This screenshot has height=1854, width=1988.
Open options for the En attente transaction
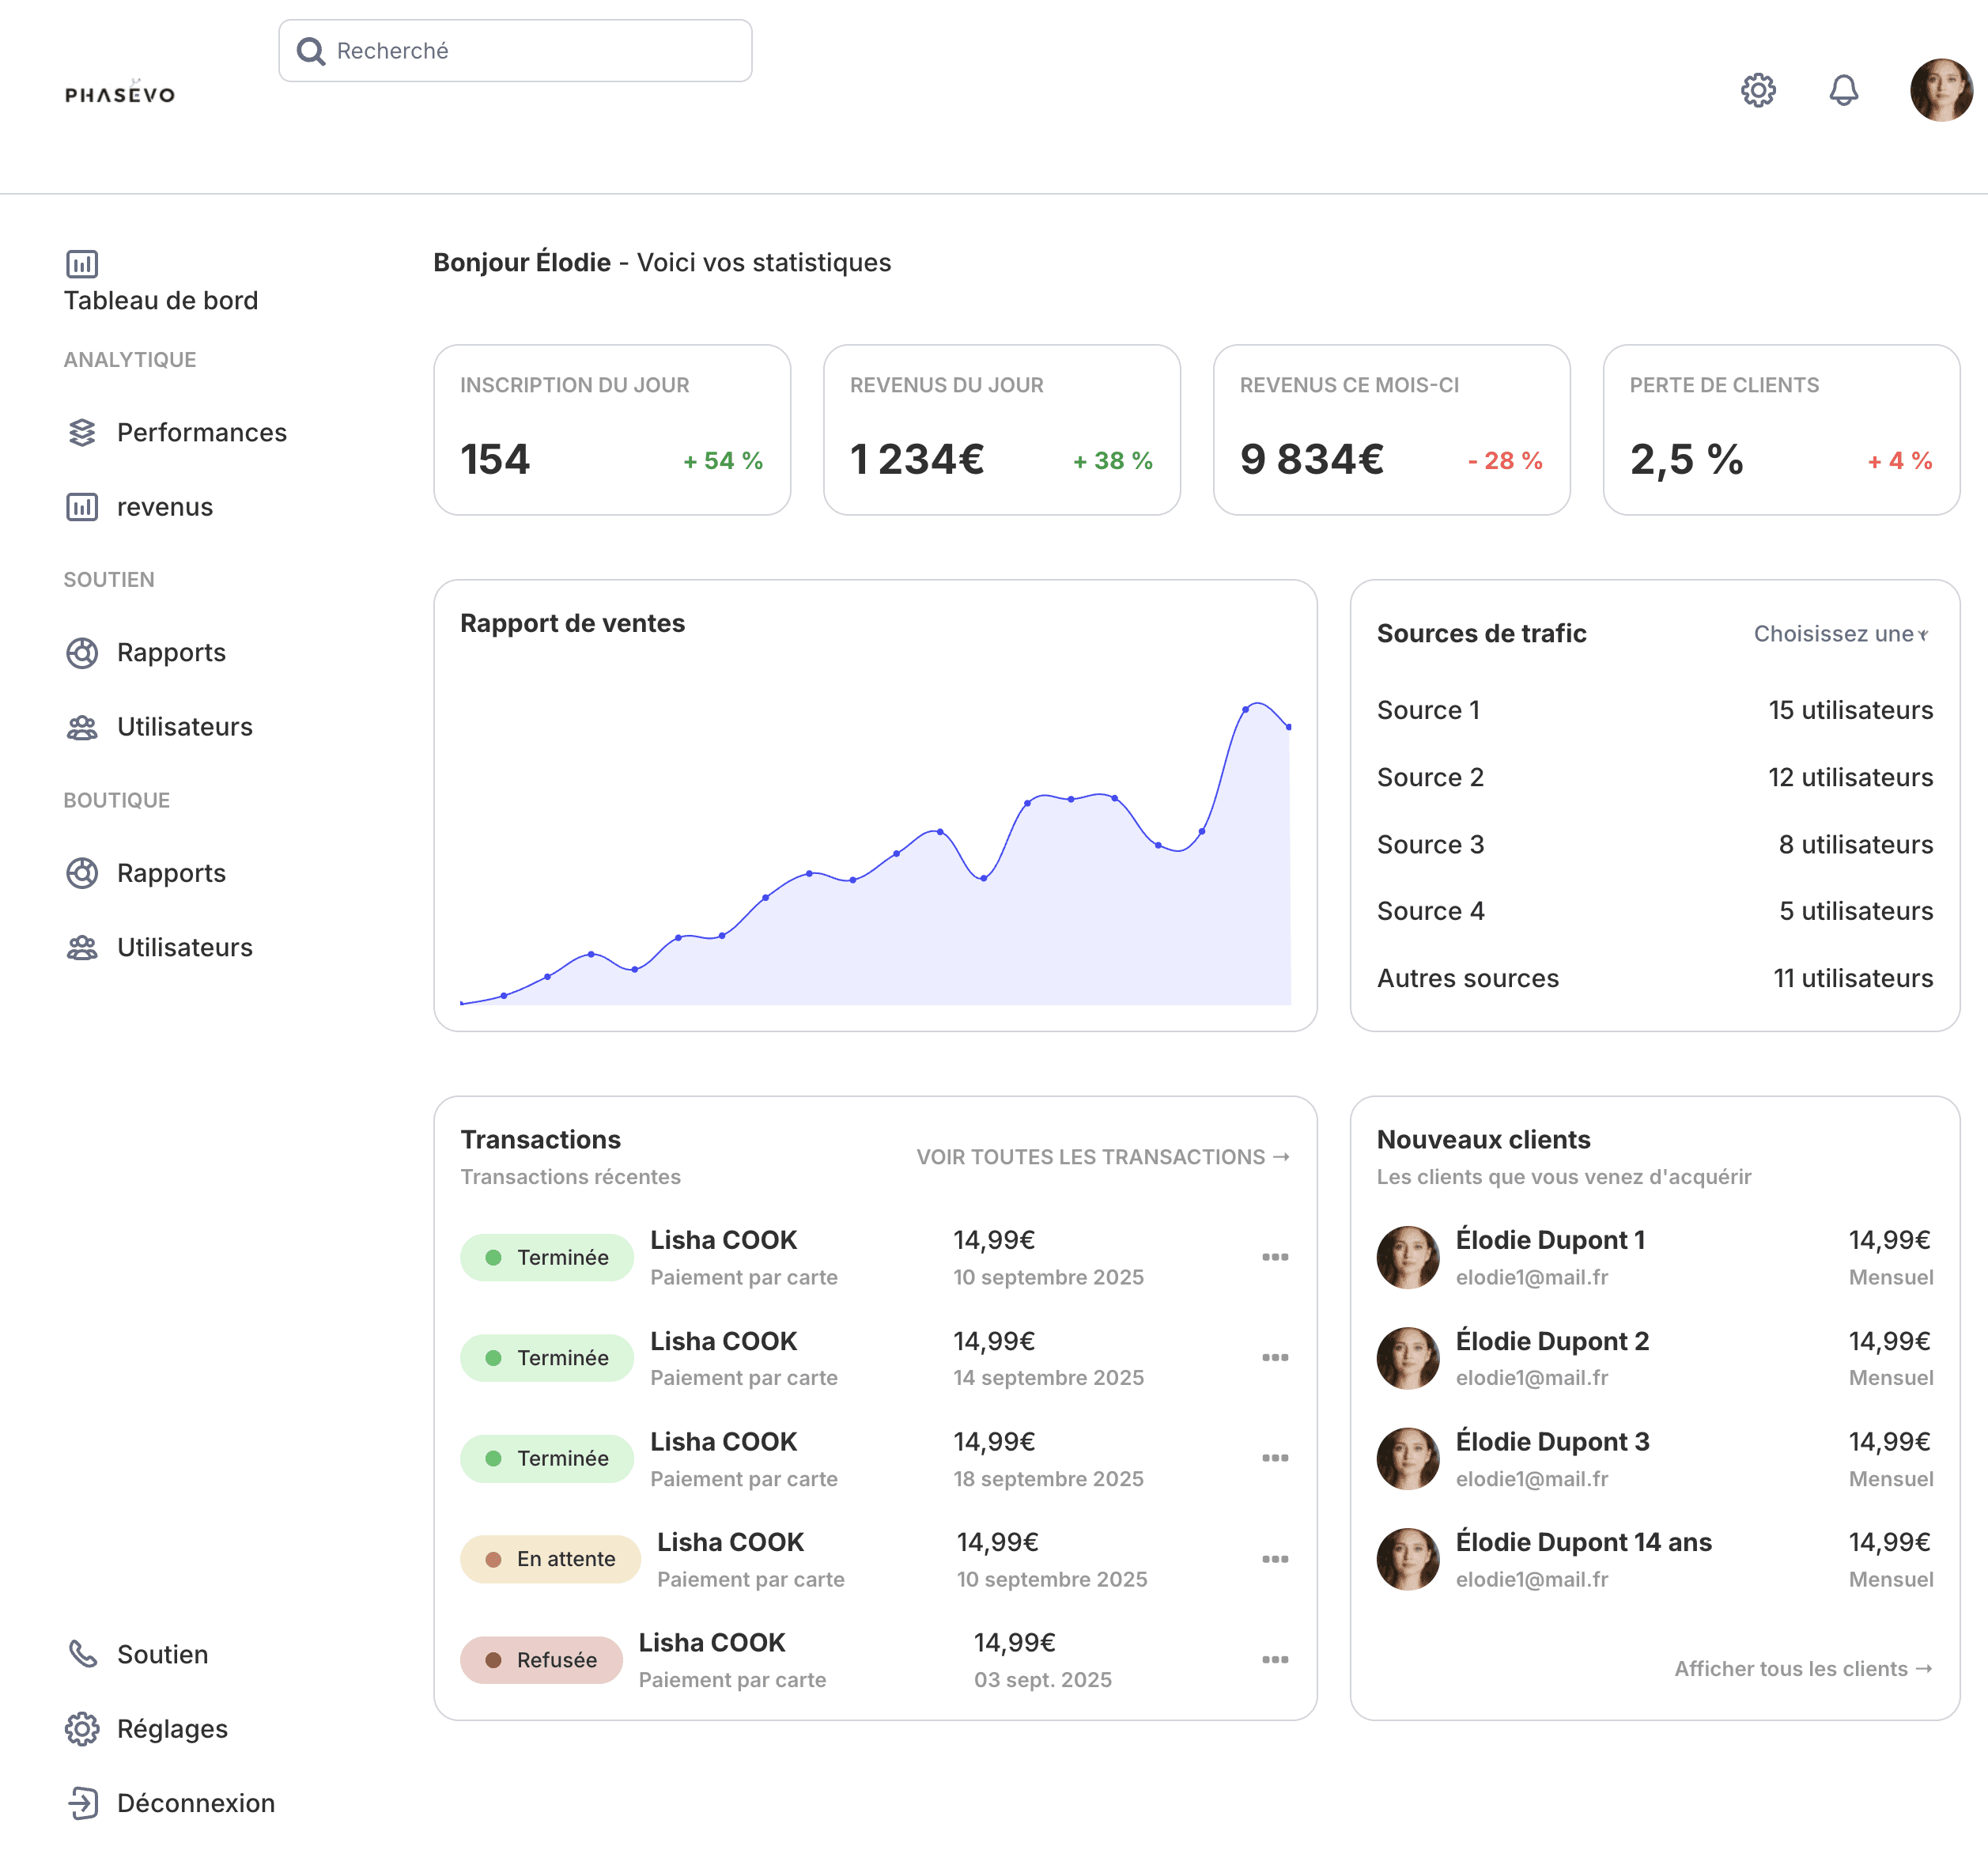[1274, 1559]
